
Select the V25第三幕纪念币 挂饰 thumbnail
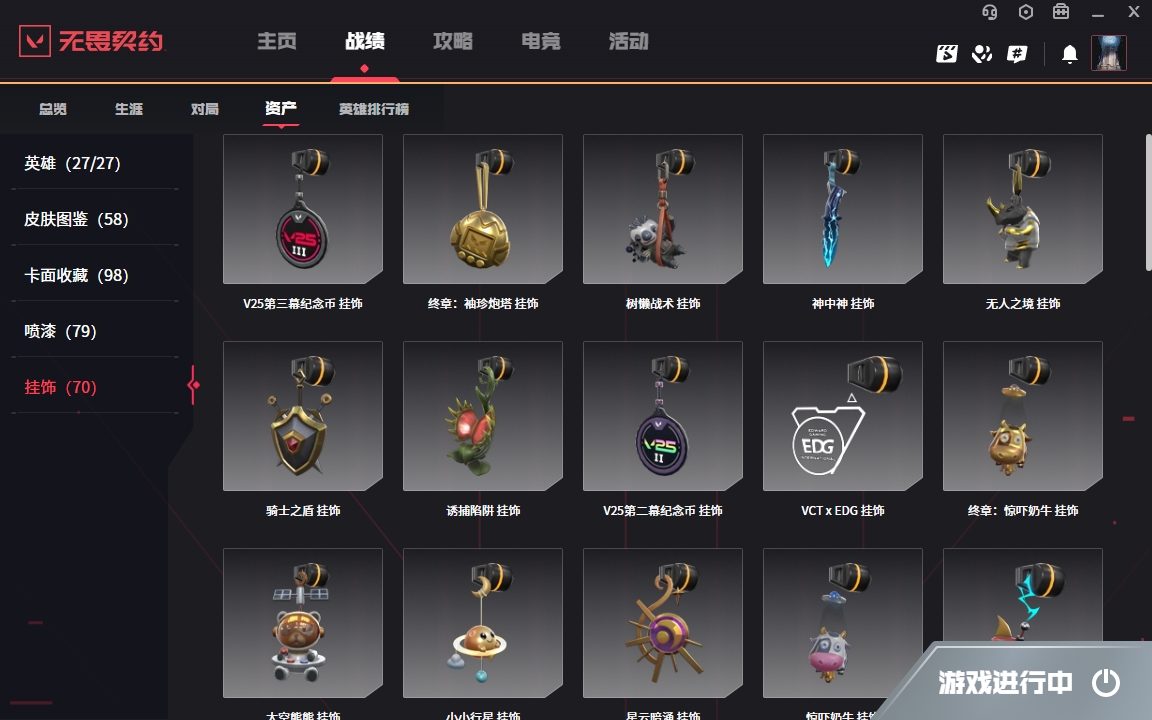pyautogui.click(x=303, y=209)
